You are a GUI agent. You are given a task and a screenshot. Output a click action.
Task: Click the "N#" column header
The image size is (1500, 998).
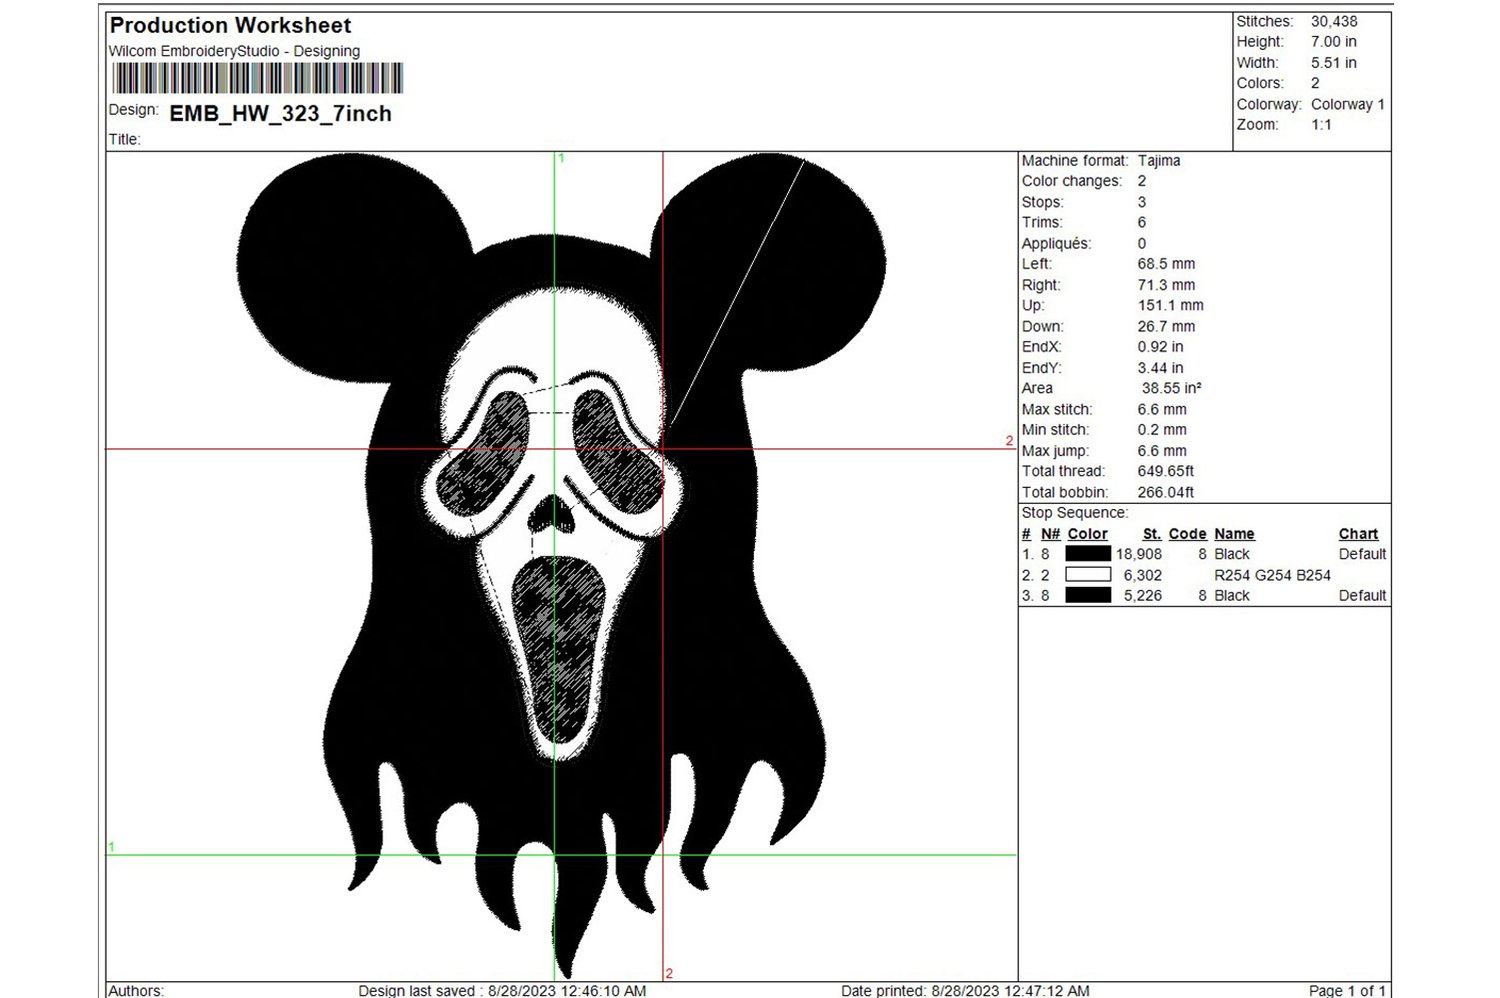pos(1050,534)
